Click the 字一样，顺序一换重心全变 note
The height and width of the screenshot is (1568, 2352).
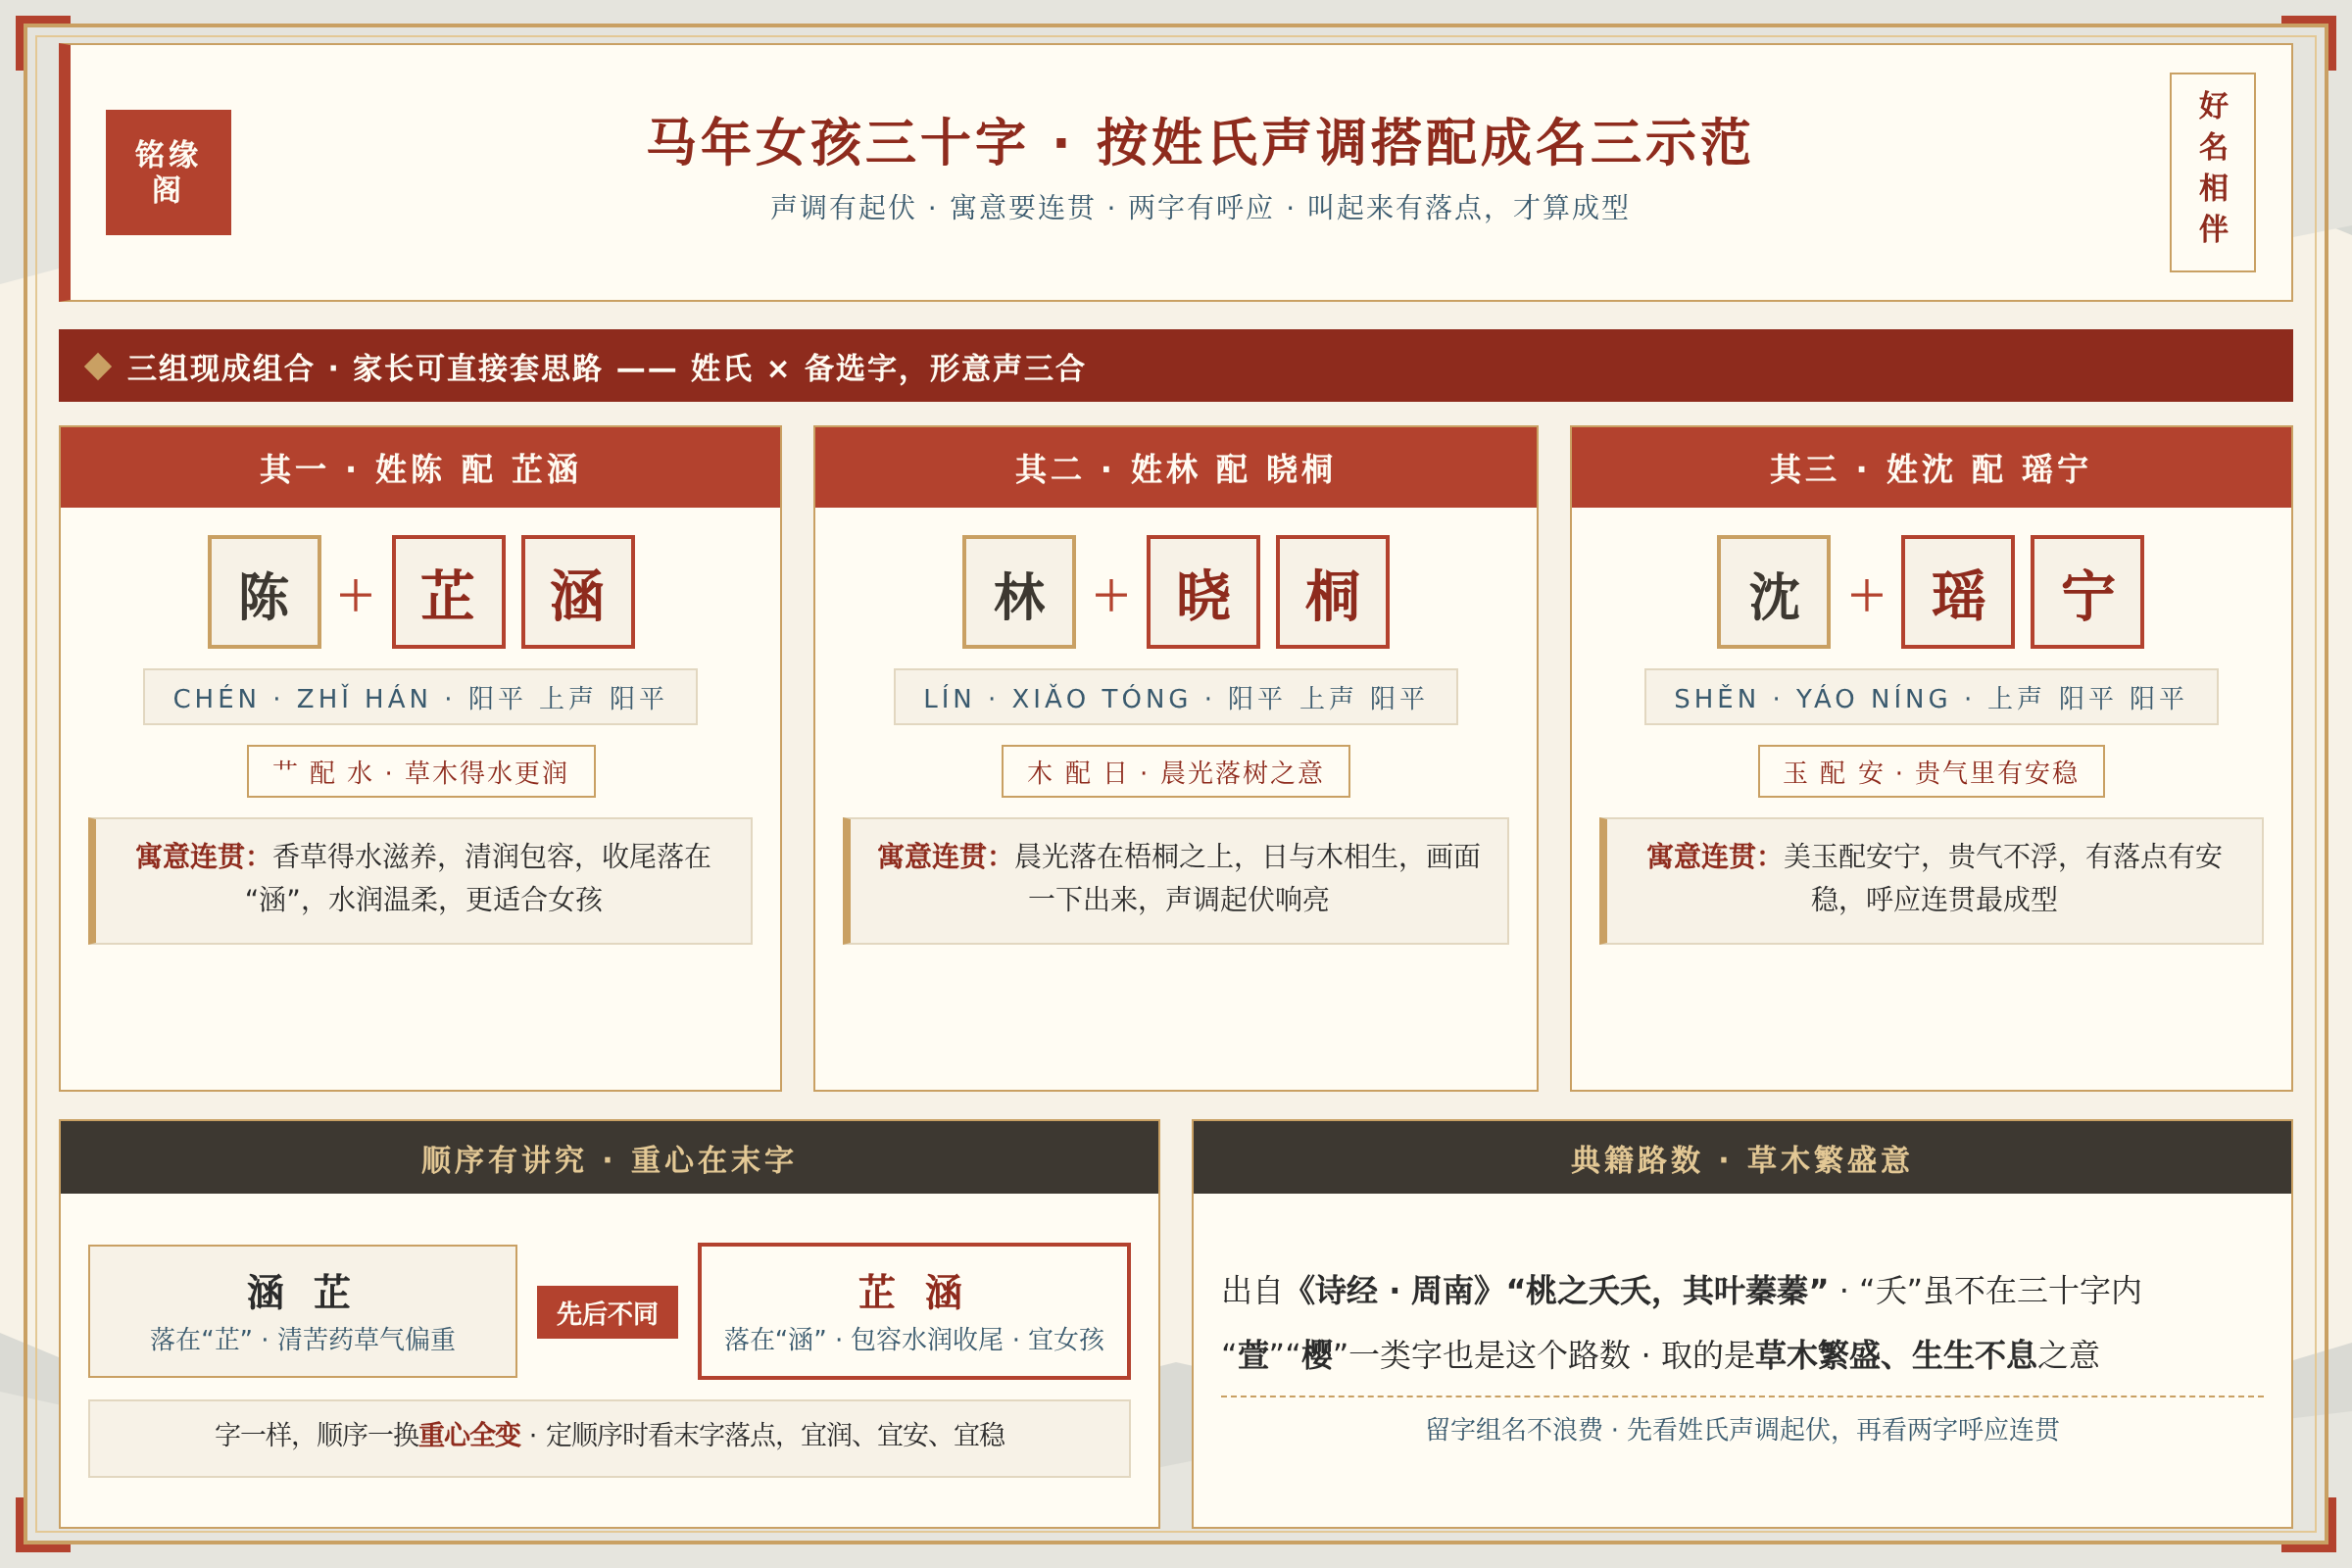pyautogui.click(x=609, y=1437)
